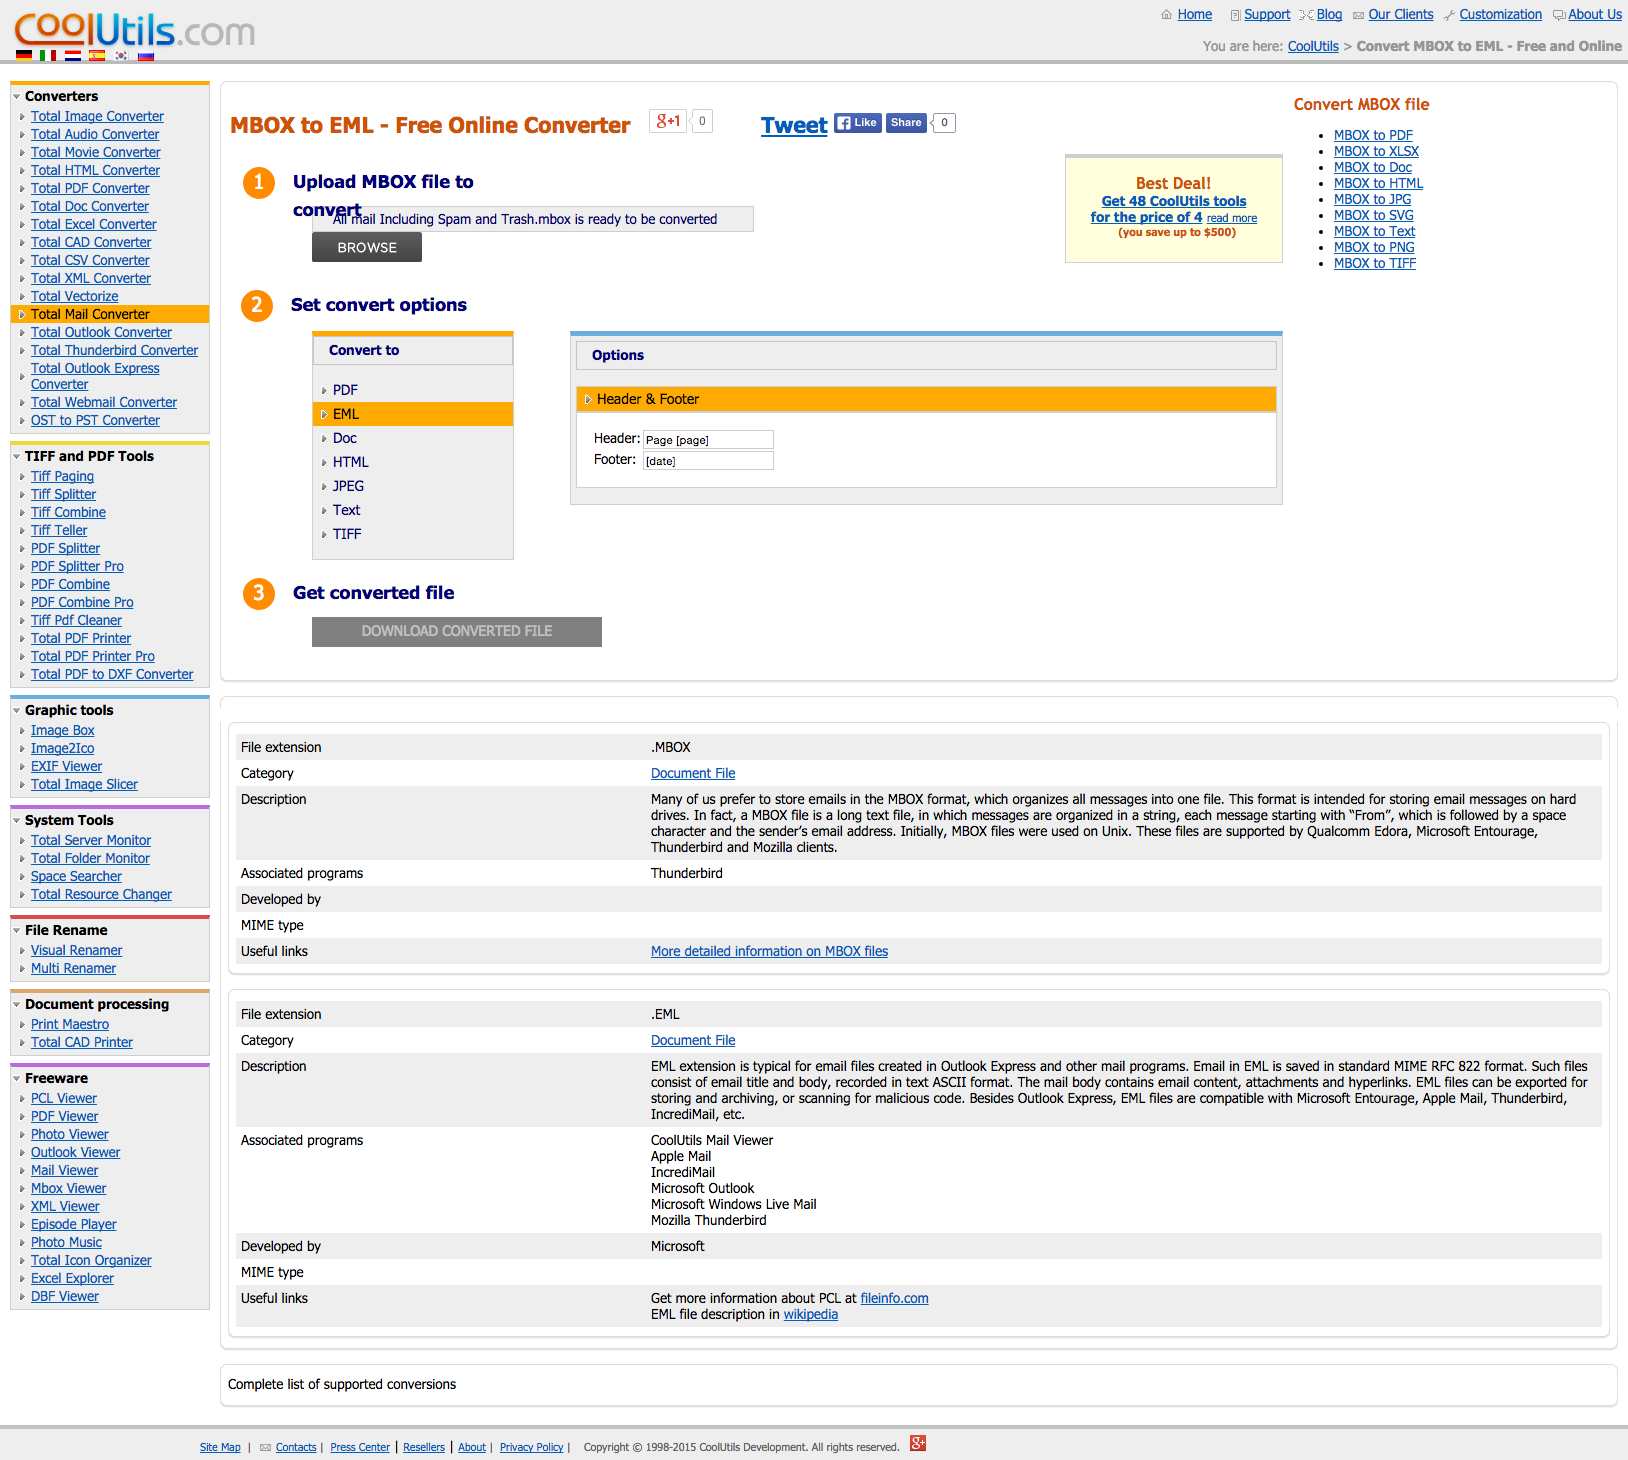Switch to Italian language flag
The height and width of the screenshot is (1460, 1628).
pos(48,56)
